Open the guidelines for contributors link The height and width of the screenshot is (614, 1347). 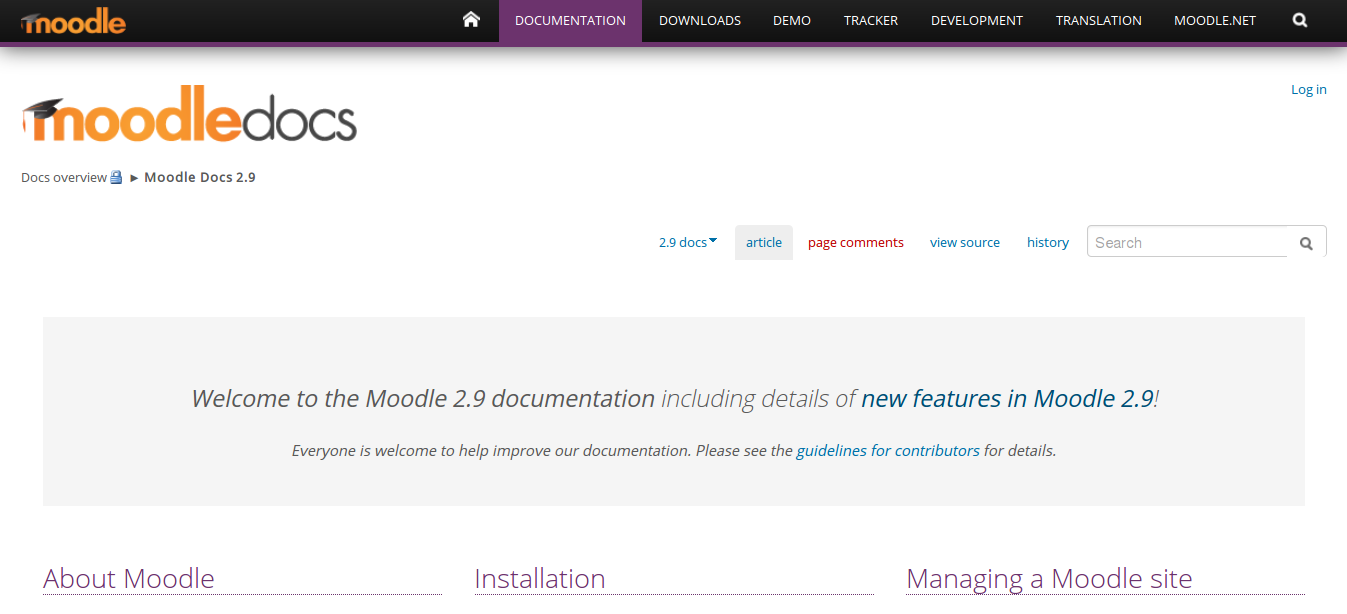[888, 450]
